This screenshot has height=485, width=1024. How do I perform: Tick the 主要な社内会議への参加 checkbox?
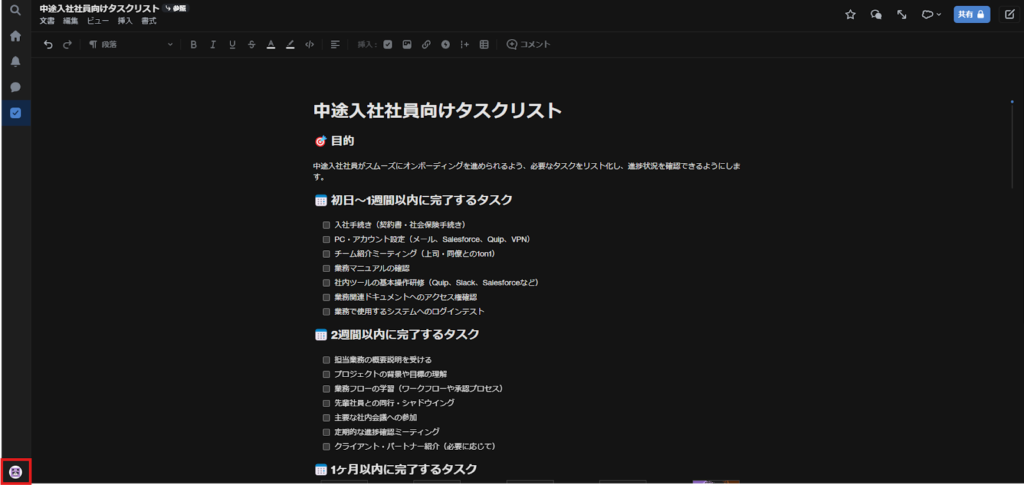pyautogui.click(x=326, y=417)
